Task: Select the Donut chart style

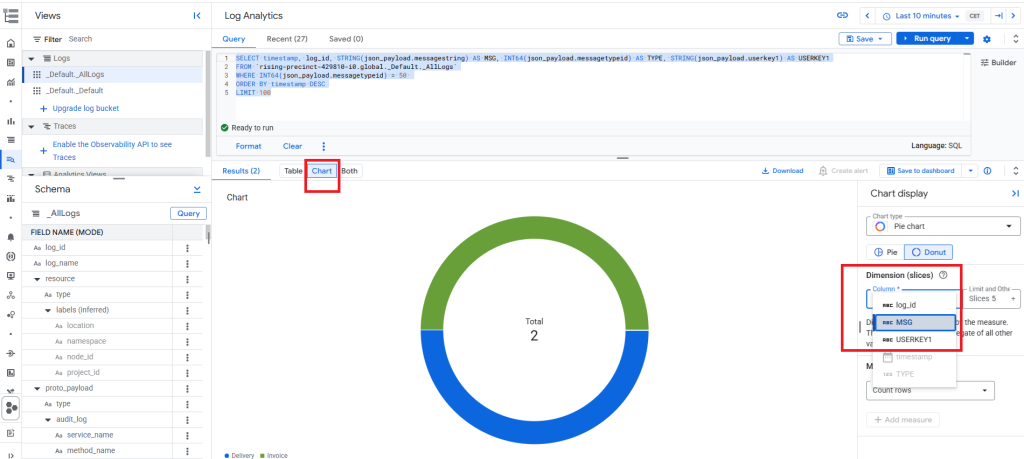Action: pos(929,252)
